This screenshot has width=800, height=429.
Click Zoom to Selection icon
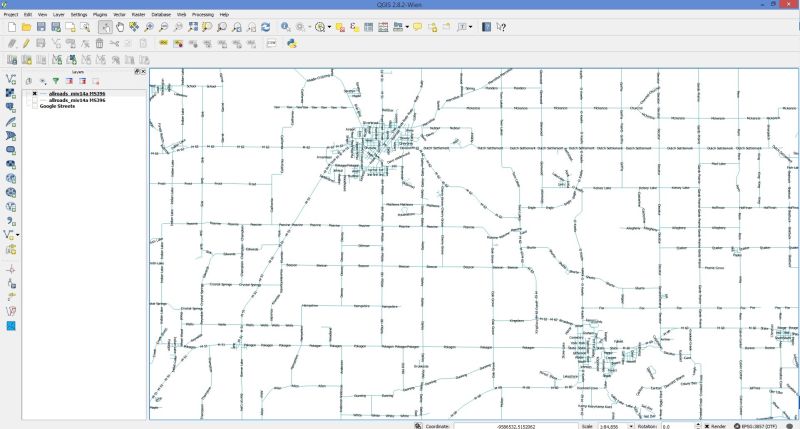coord(207,27)
